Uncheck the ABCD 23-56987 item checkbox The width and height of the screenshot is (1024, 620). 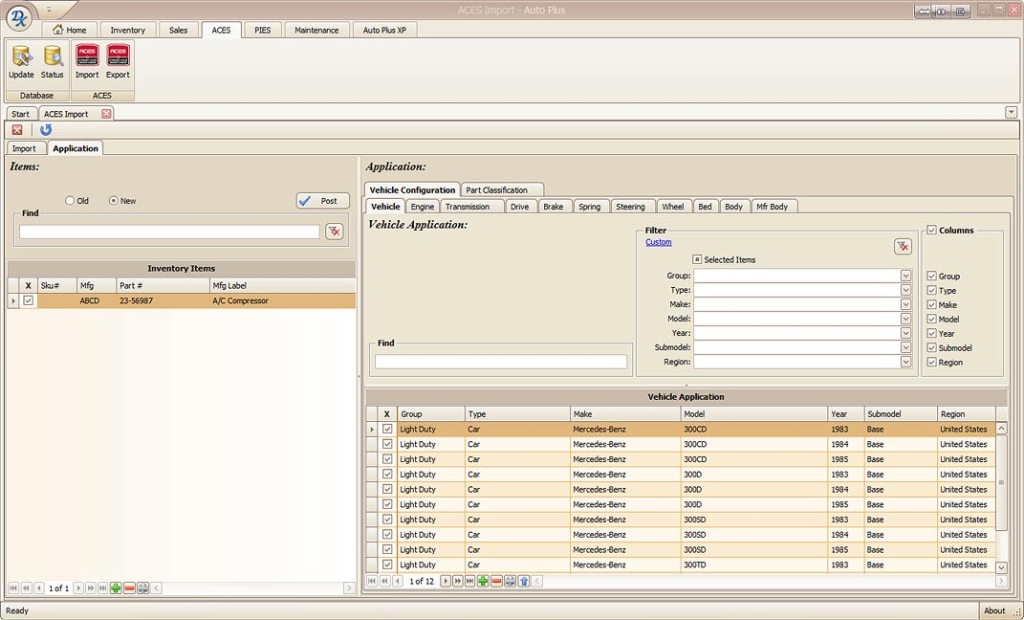(28, 301)
